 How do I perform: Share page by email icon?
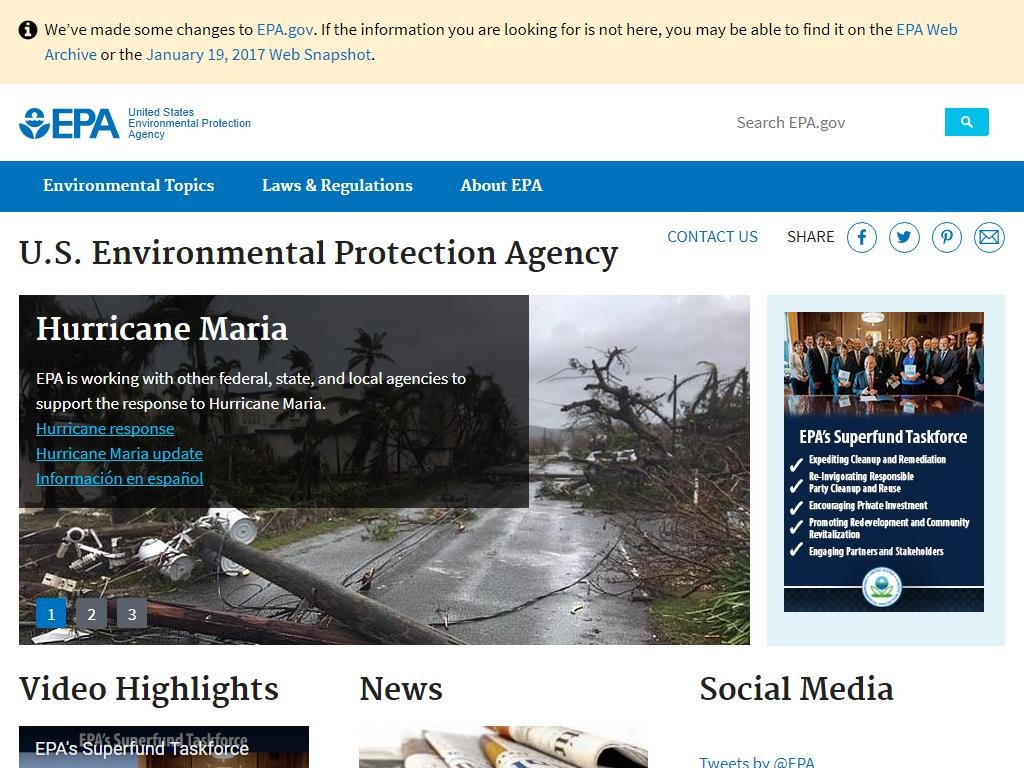tap(989, 237)
